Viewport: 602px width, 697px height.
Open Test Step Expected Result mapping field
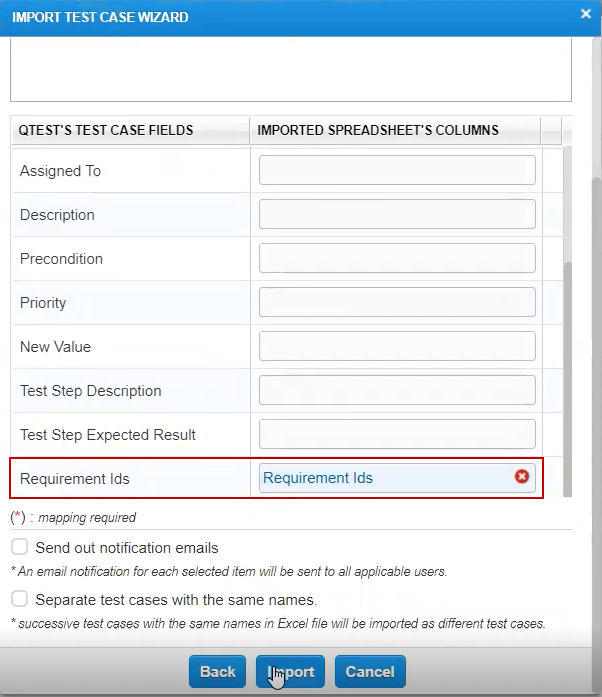[x=397, y=435]
